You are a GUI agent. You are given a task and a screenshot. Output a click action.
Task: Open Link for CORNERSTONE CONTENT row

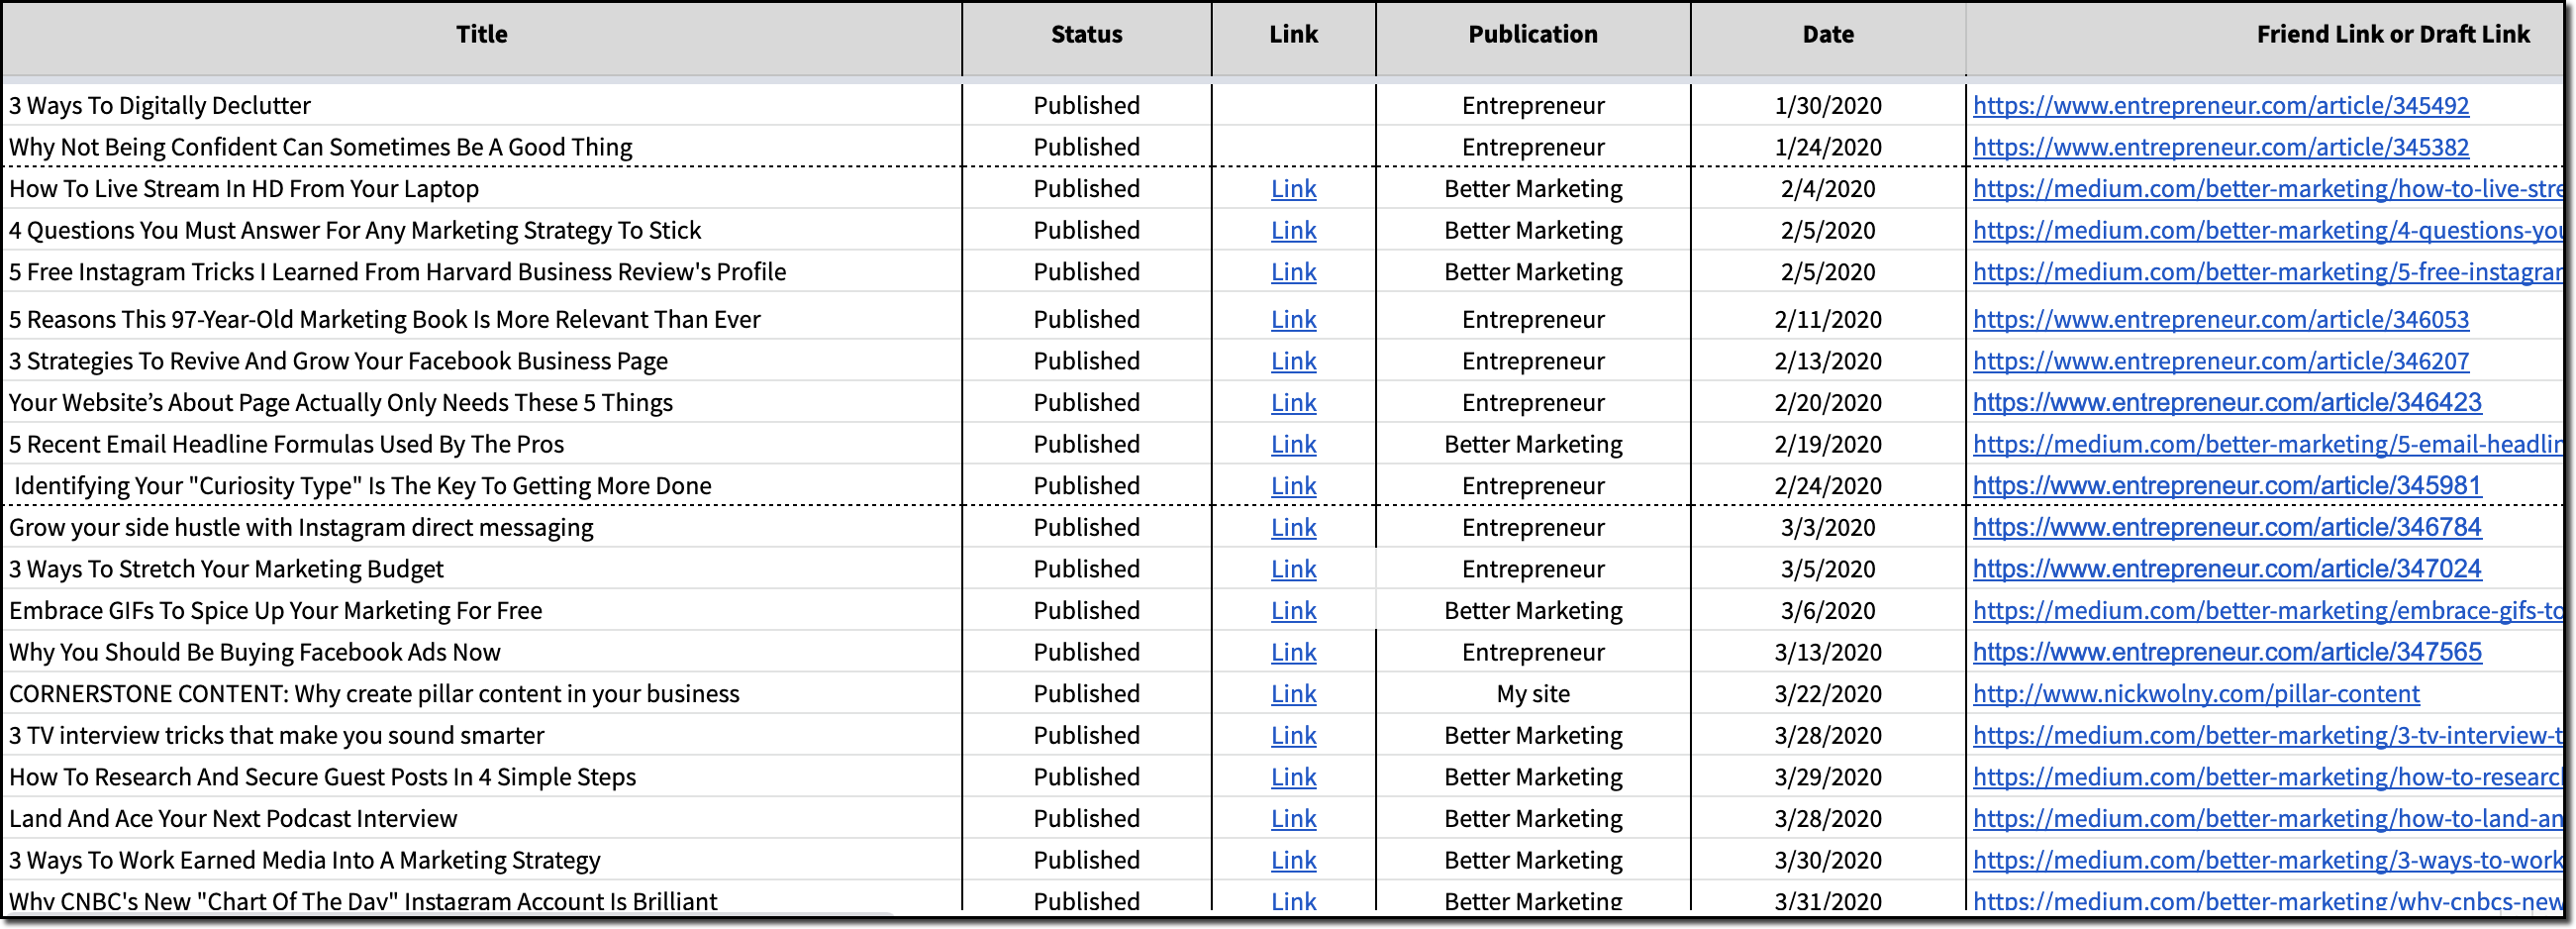[1293, 695]
